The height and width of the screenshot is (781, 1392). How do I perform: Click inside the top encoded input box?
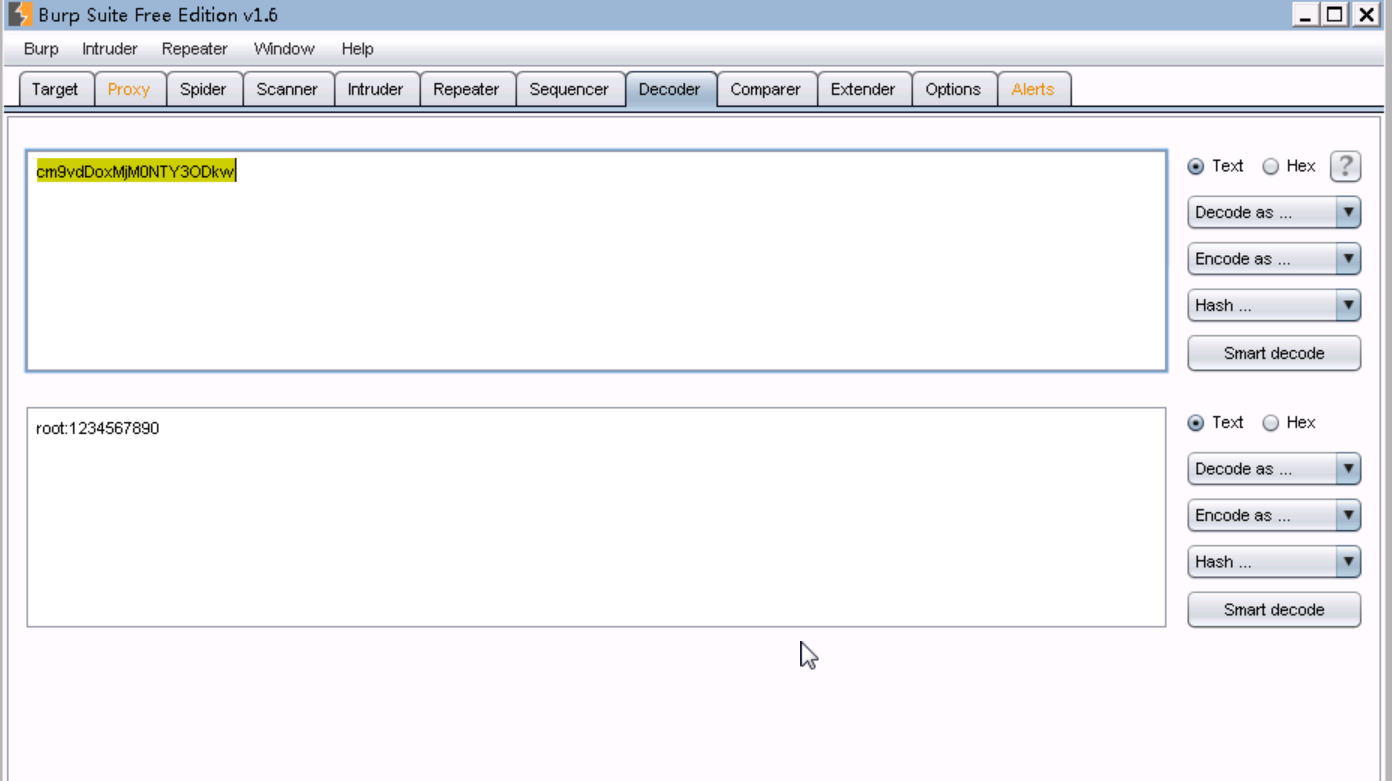596,261
